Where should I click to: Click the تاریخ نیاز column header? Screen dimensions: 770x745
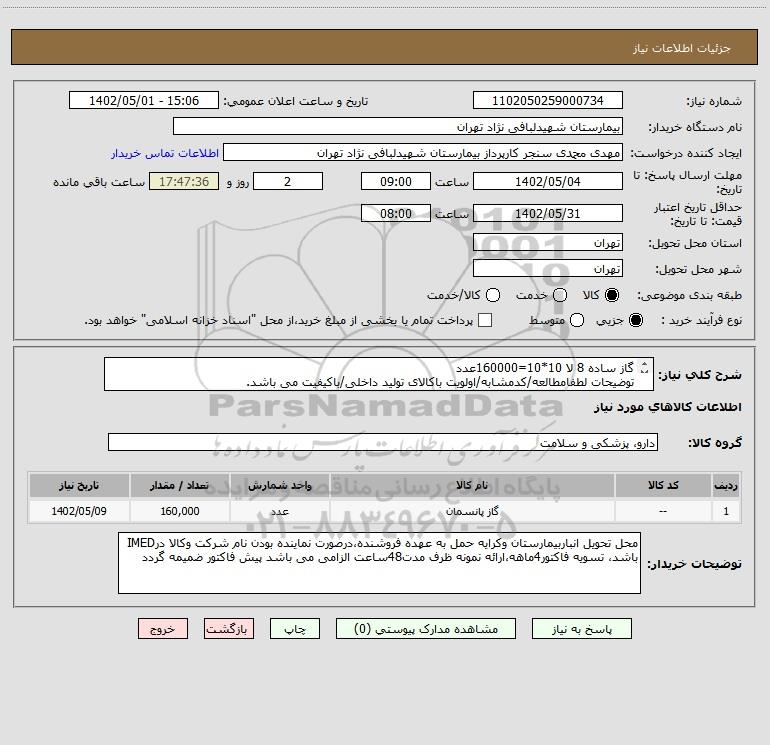(x=79, y=485)
